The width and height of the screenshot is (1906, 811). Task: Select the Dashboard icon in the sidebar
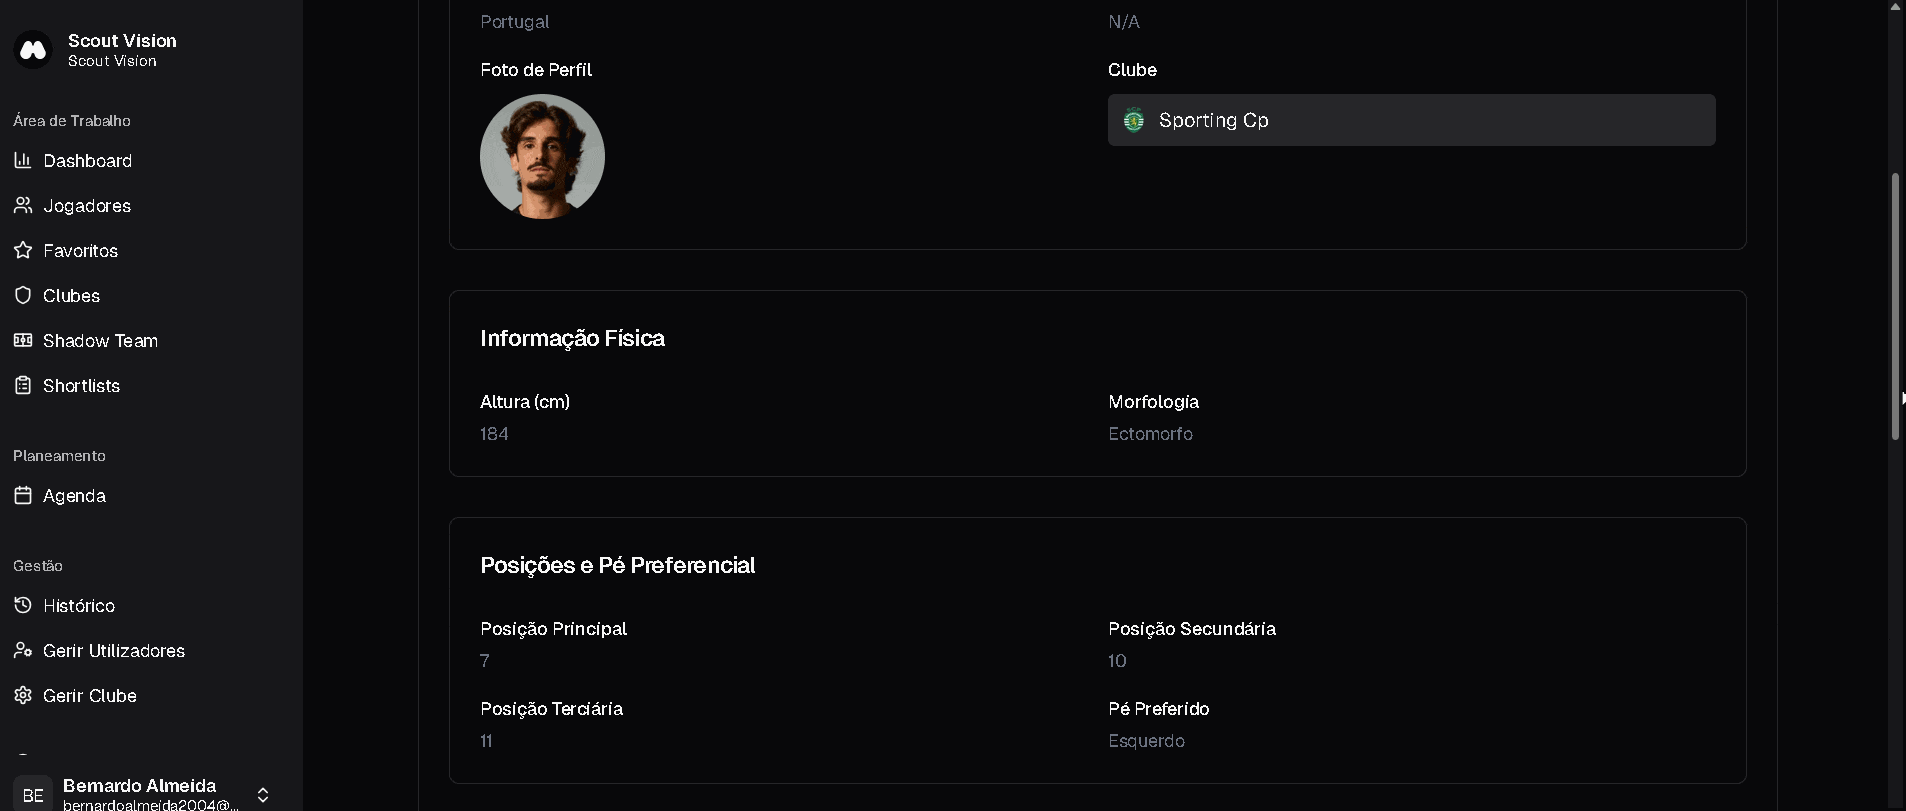pos(22,161)
